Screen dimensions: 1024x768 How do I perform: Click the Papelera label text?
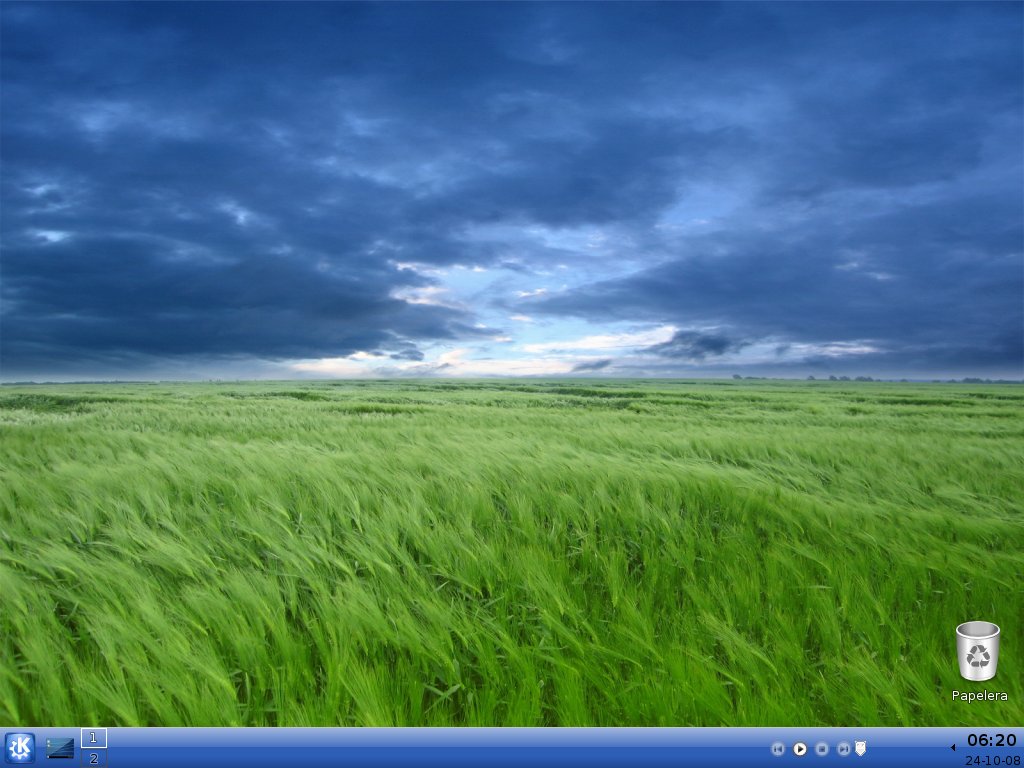(x=979, y=696)
